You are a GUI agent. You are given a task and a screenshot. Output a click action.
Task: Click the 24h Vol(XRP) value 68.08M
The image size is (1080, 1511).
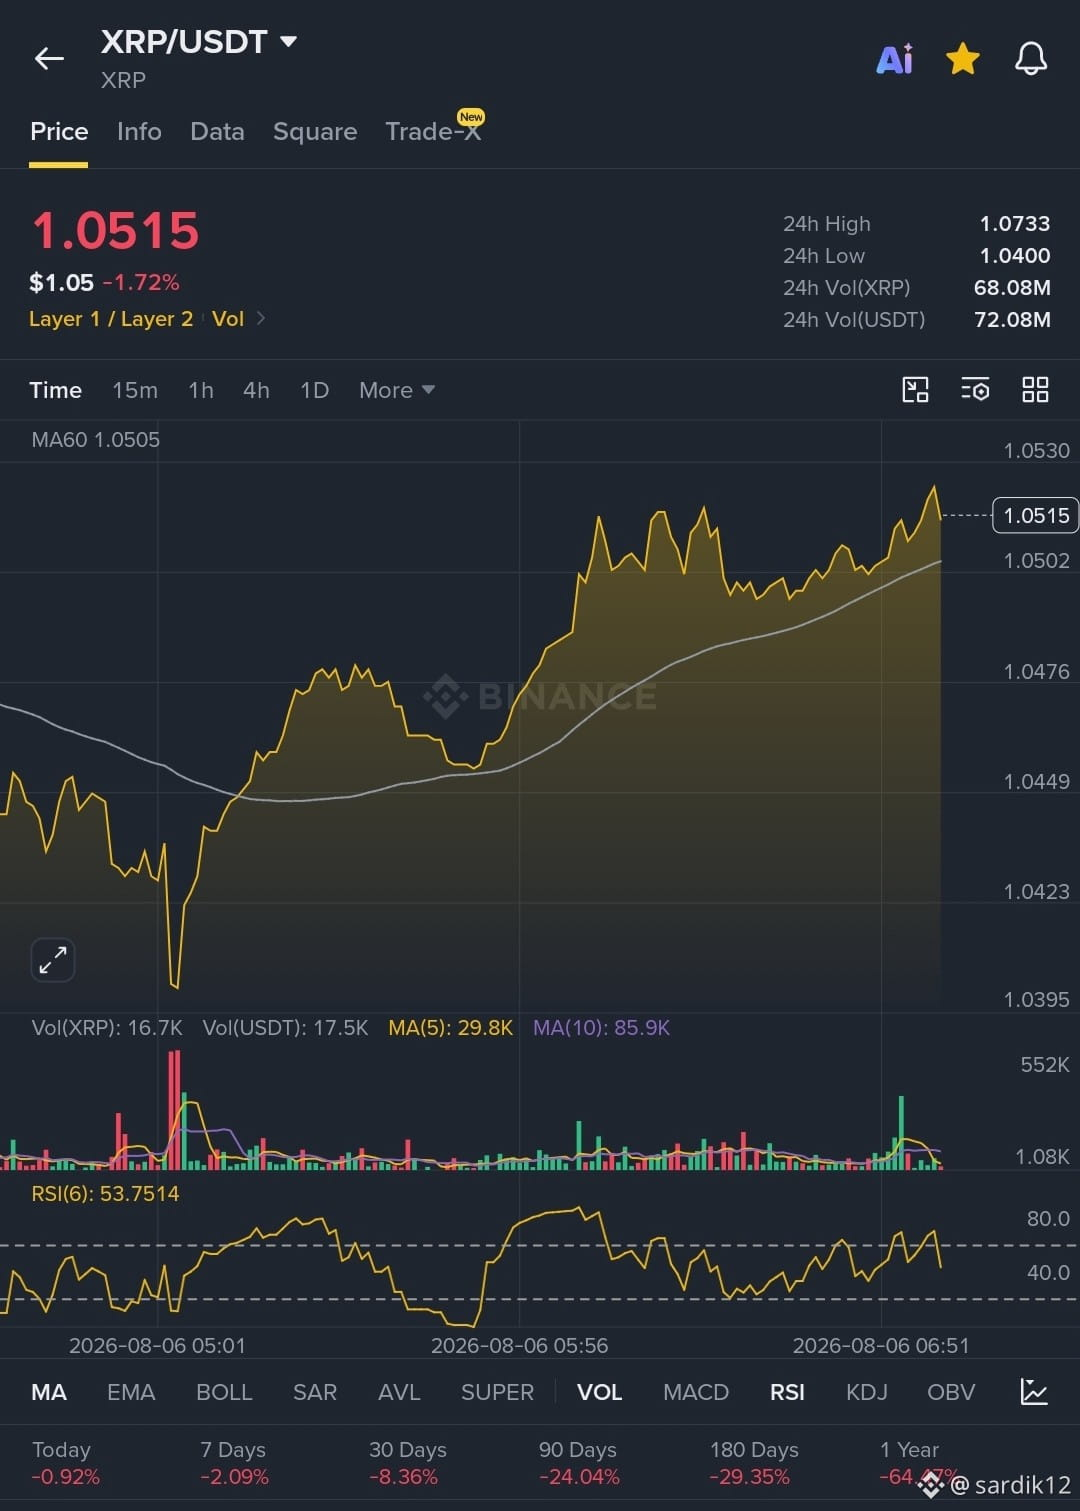tap(1012, 288)
